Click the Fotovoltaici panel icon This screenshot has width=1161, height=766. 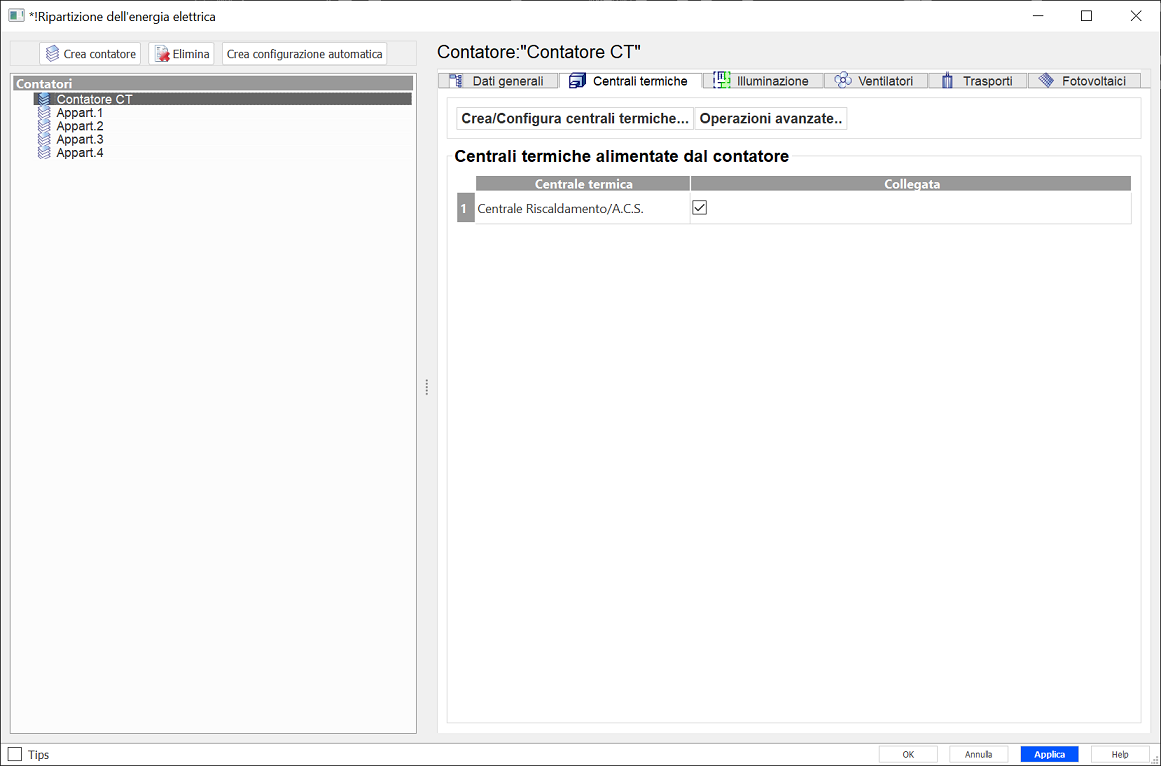click(x=1046, y=81)
